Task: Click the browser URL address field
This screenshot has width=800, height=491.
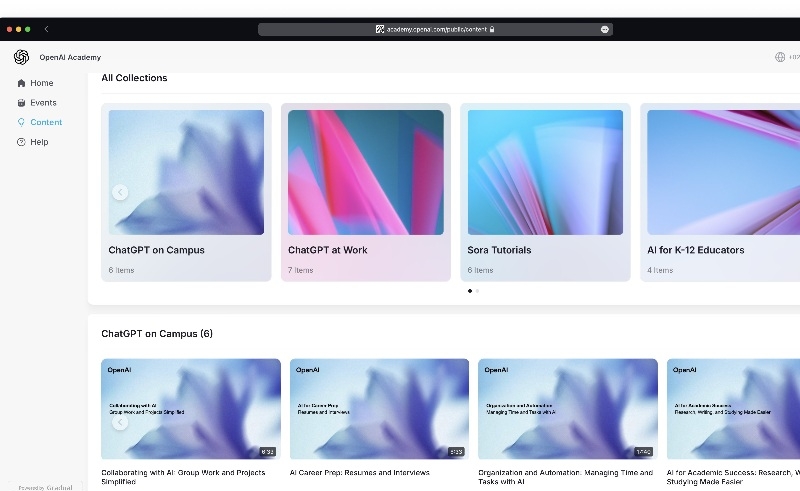Action: [435, 29]
